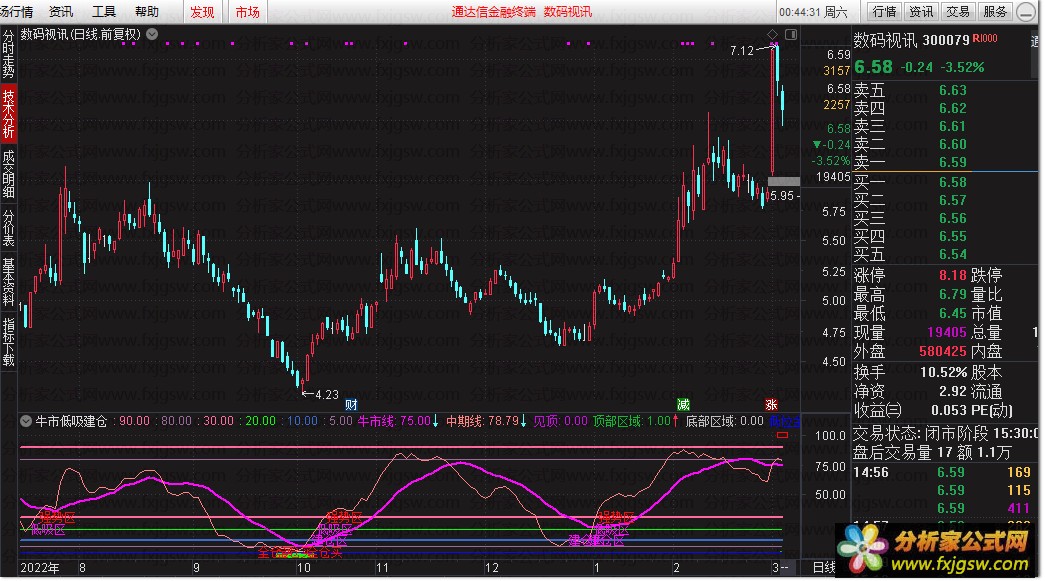Click the 外盘 value 580425
The image size is (1045, 581).
[x=942, y=350]
